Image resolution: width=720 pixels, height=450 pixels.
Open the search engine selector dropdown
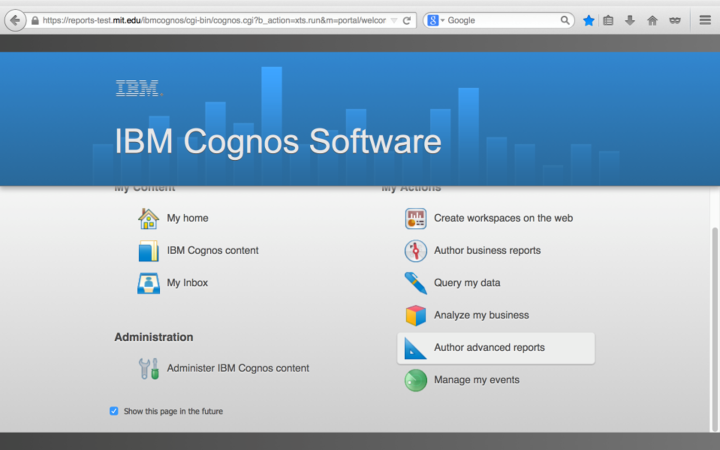point(436,20)
